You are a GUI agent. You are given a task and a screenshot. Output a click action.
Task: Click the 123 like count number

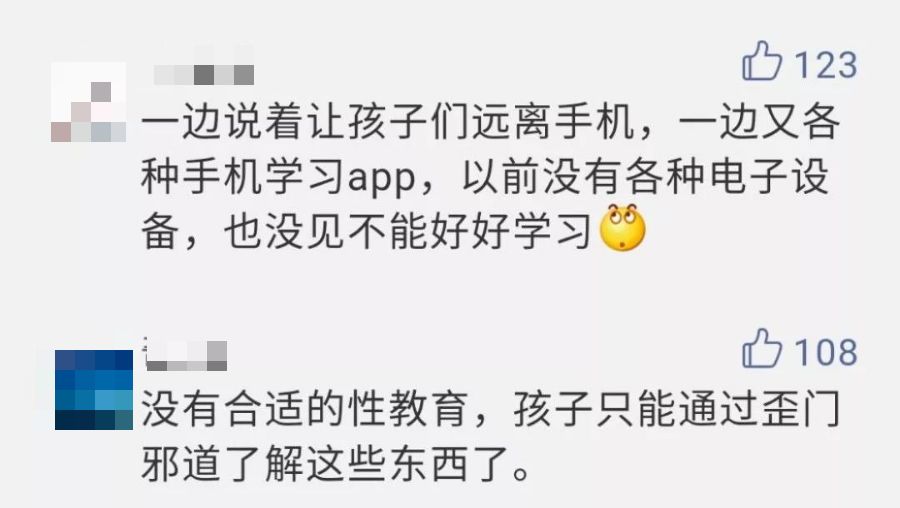click(826, 64)
